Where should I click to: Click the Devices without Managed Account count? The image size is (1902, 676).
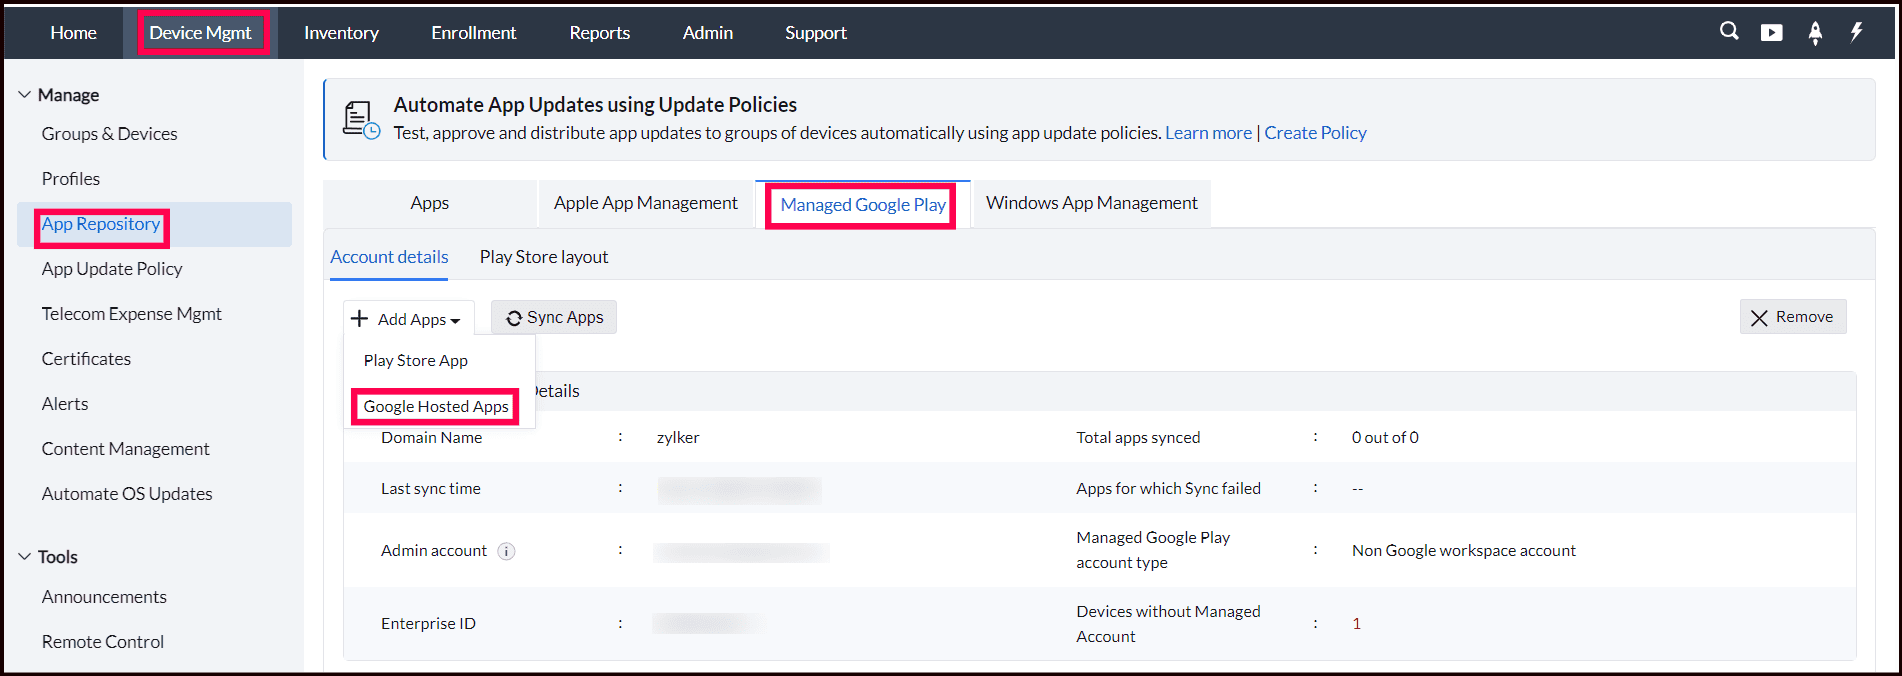pyautogui.click(x=1357, y=624)
